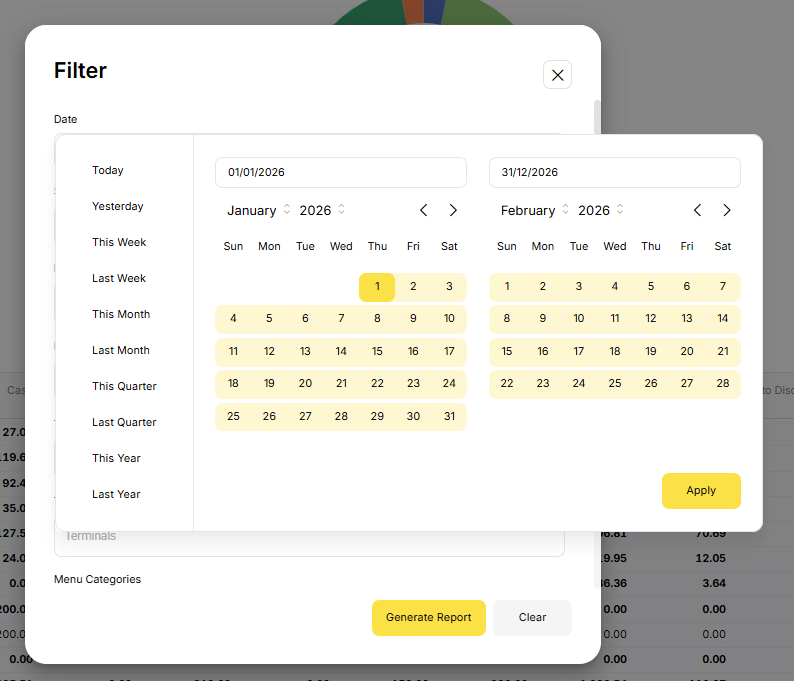The width and height of the screenshot is (794, 681).
Task: Click table value 12.05 in background report
Action: pyautogui.click(x=710, y=558)
